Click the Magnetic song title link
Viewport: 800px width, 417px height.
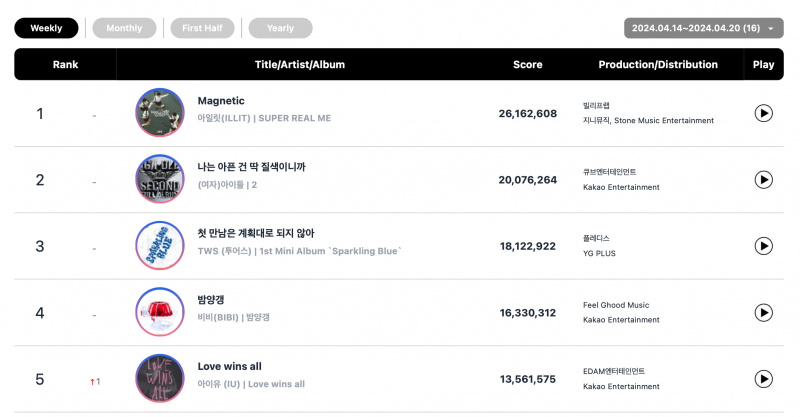coord(221,101)
